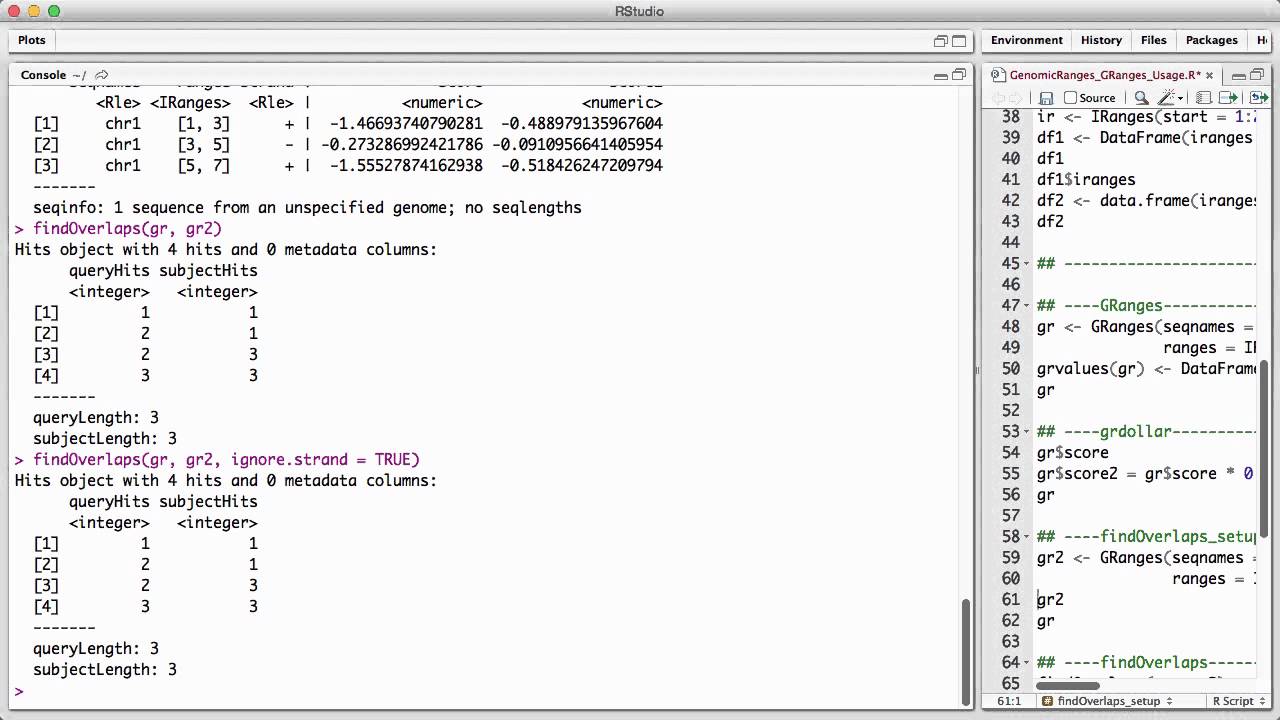Click the RStudio window title
The height and width of the screenshot is (720, 1280).
pos(639,11)
